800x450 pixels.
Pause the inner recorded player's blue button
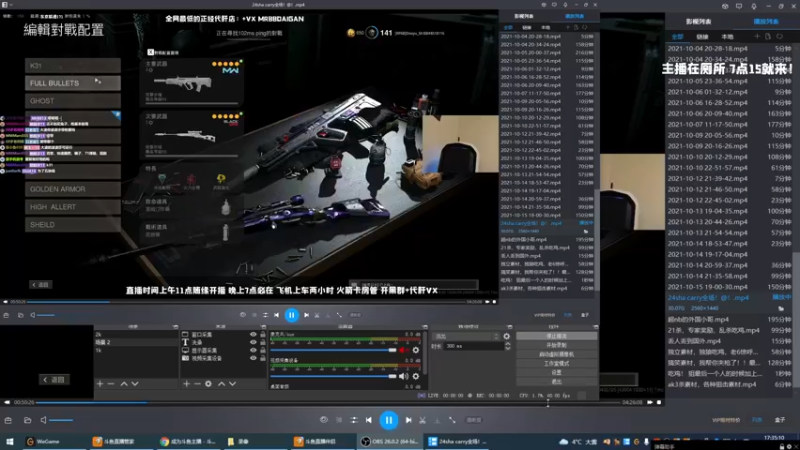click(291, 315)
